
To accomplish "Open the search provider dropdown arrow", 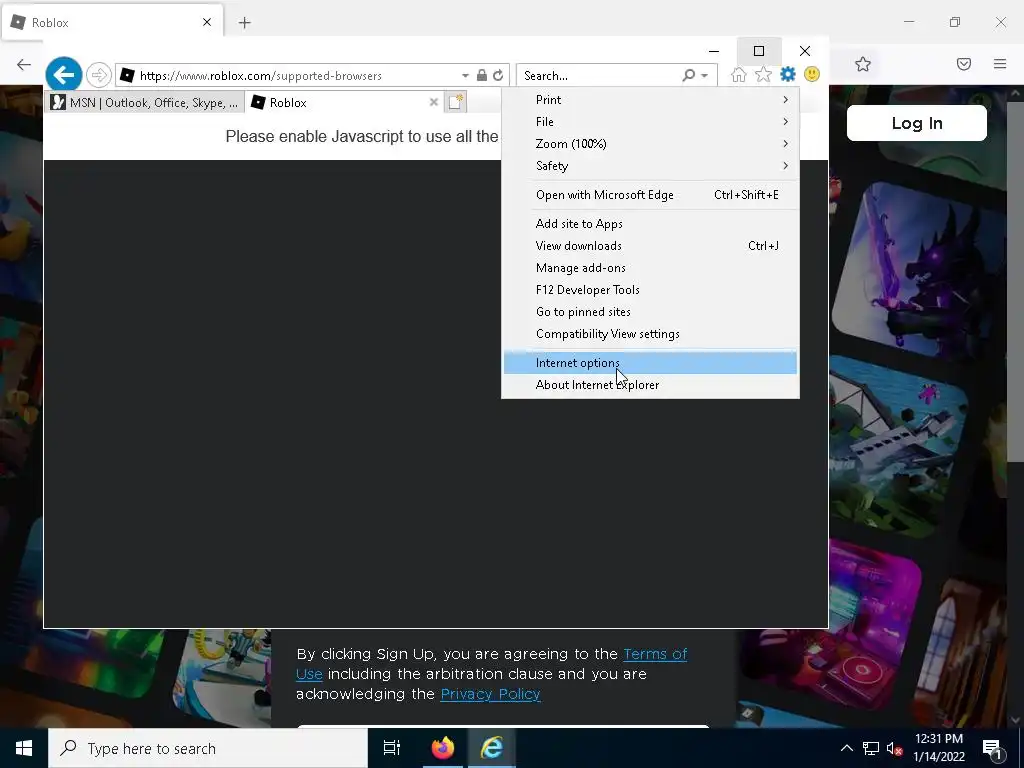I will pos(705,76).
